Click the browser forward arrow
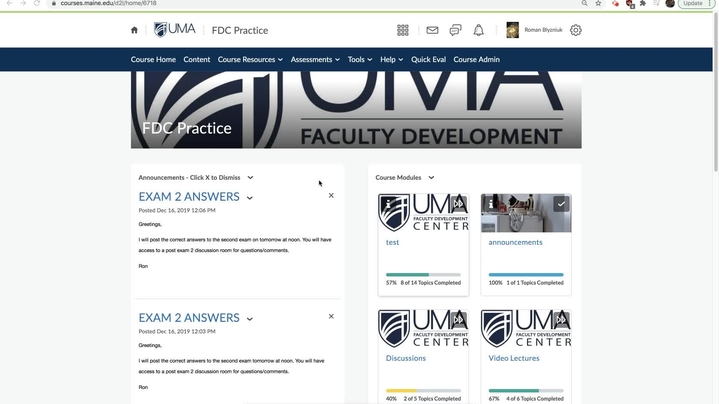Screen dimensions: 719x404 point(23,3)
